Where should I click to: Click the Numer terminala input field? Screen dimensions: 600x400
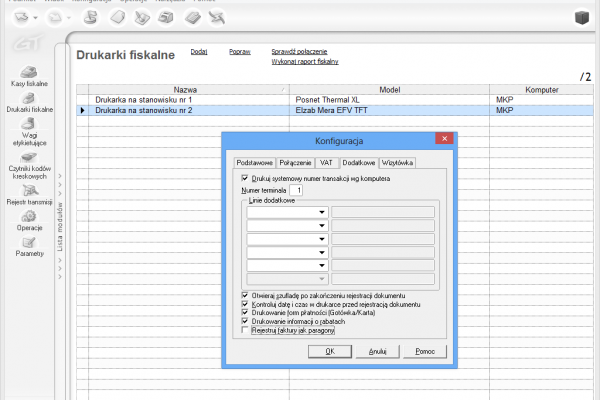click(x=298, y=189)
